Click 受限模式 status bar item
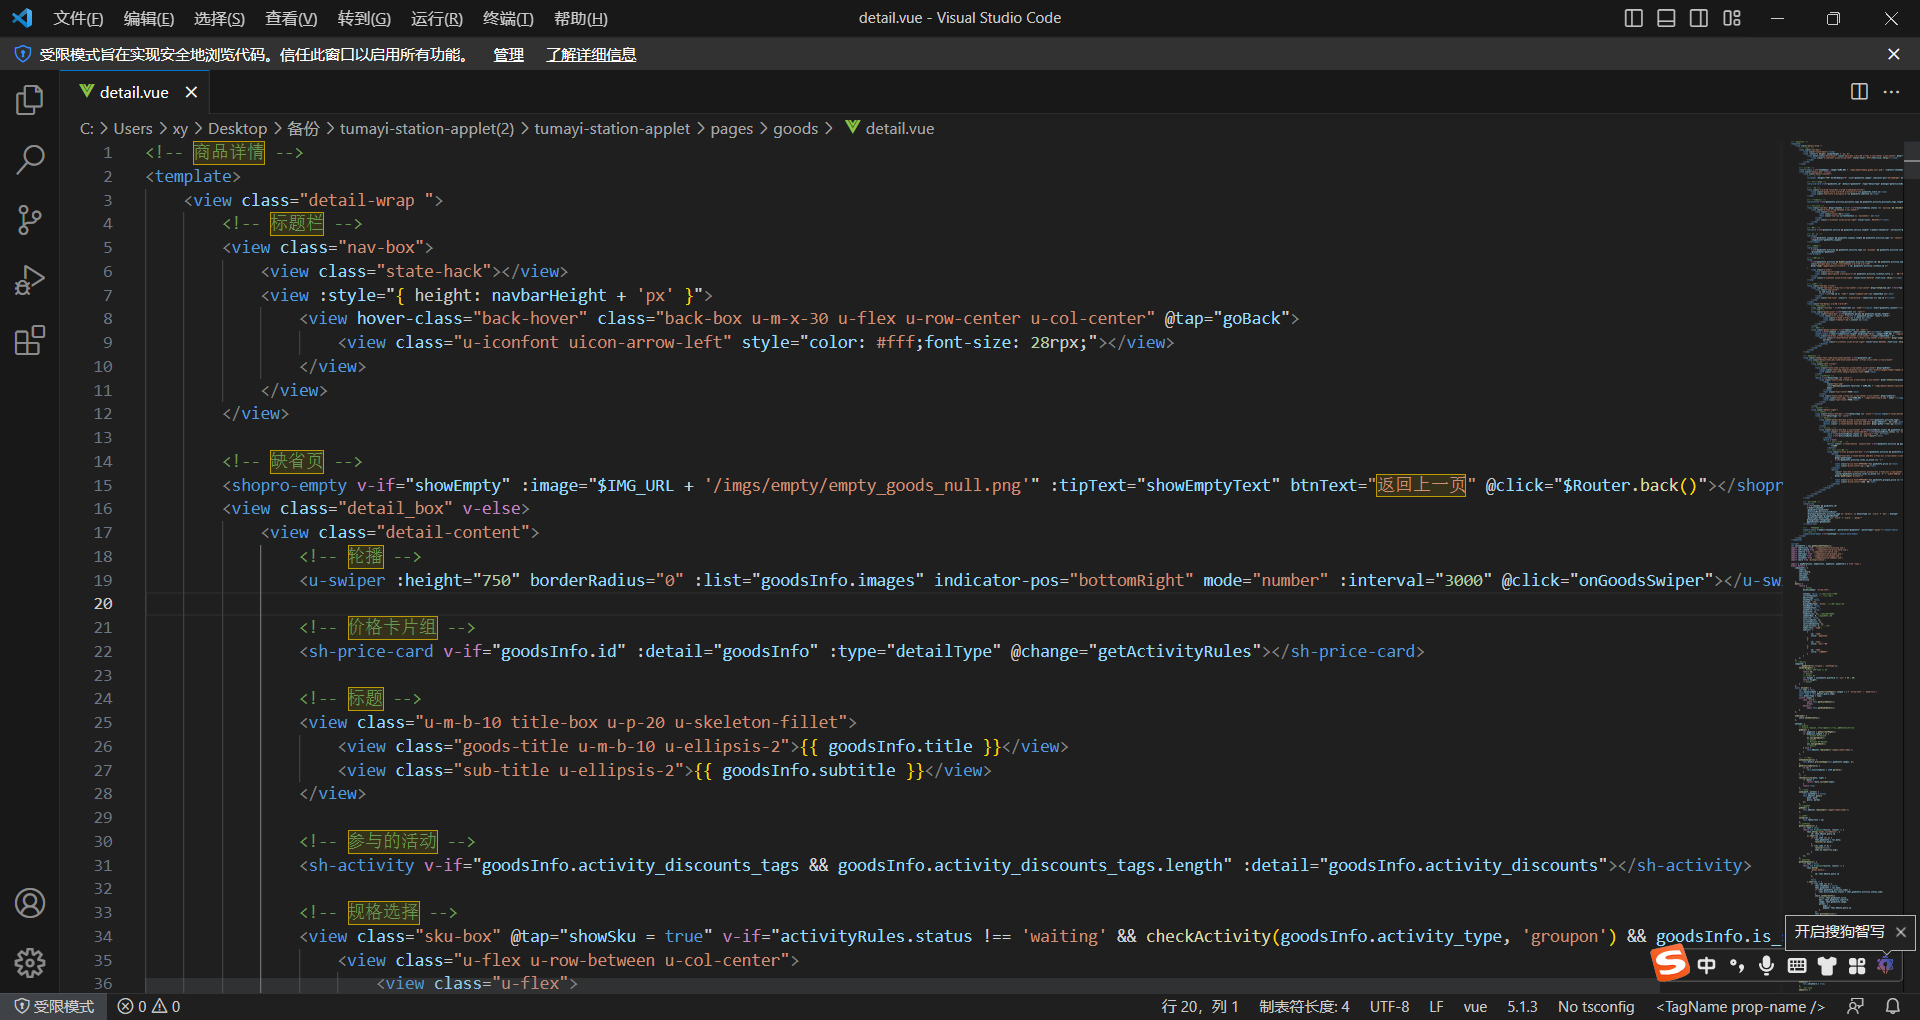 [54, 1006]
